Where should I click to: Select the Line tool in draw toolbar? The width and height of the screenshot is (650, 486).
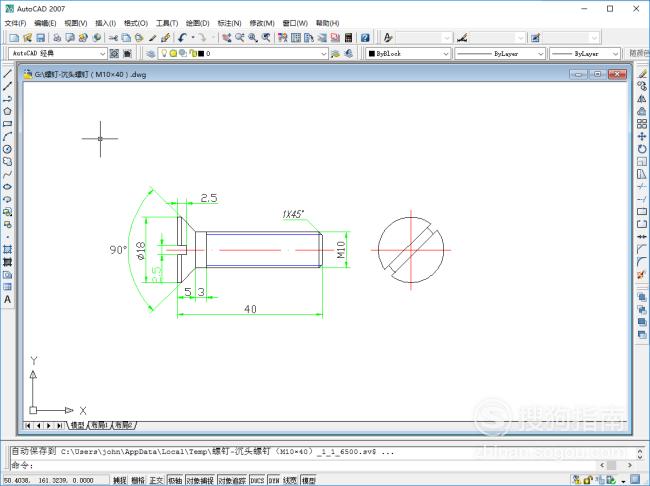click(x=7, y=74)
